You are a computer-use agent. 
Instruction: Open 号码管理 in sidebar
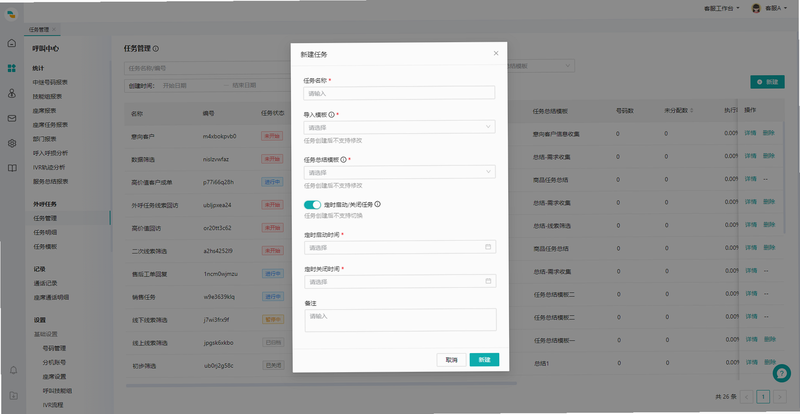54,348
